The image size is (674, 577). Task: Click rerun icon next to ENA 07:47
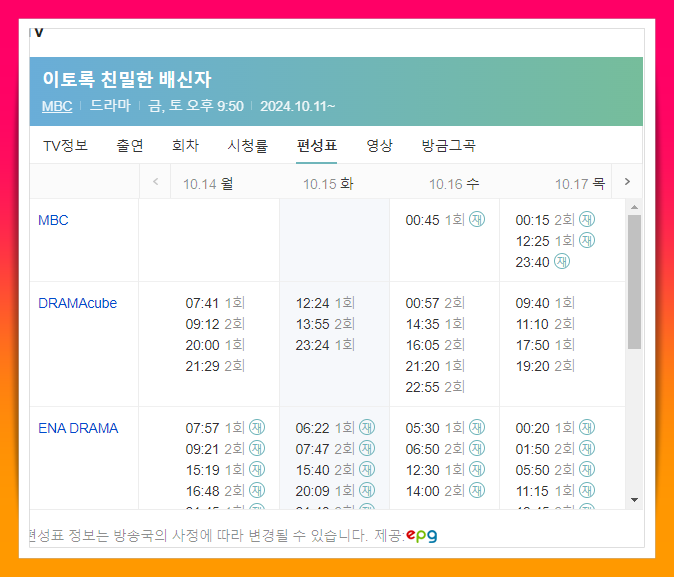(x=367, y=448)
